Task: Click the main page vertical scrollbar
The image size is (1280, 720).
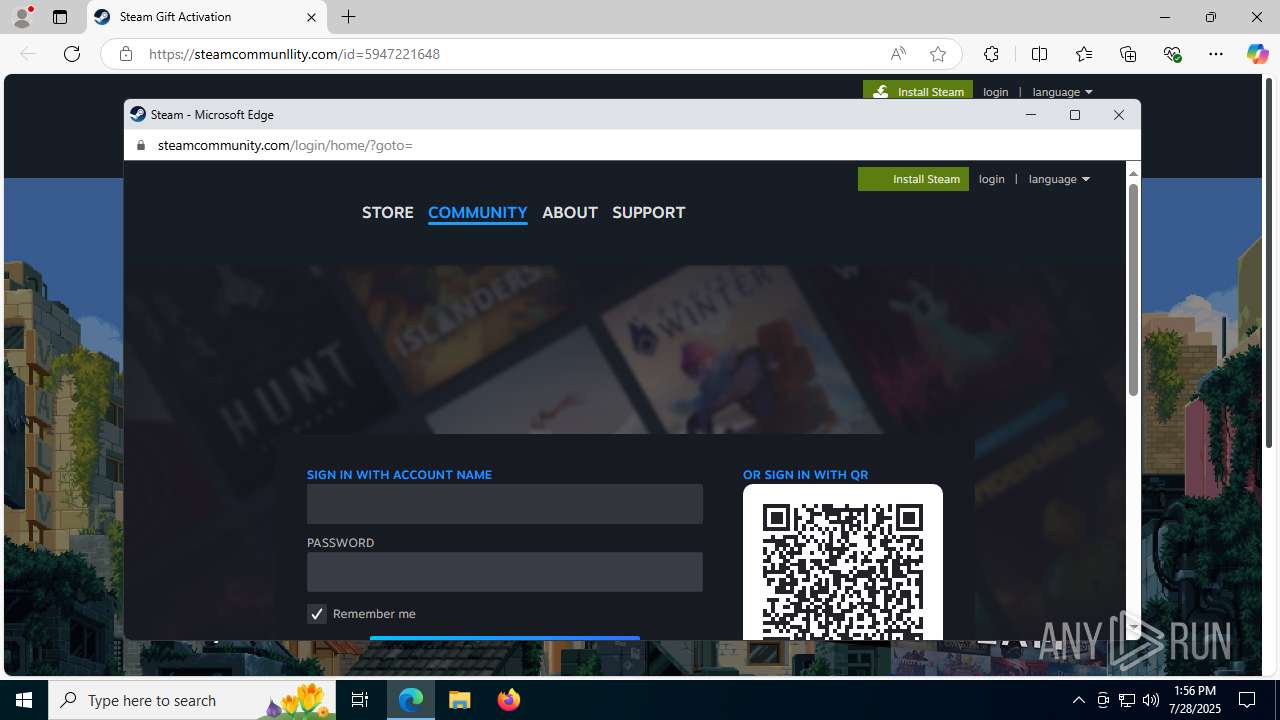Action: [x=1270, y=262]
